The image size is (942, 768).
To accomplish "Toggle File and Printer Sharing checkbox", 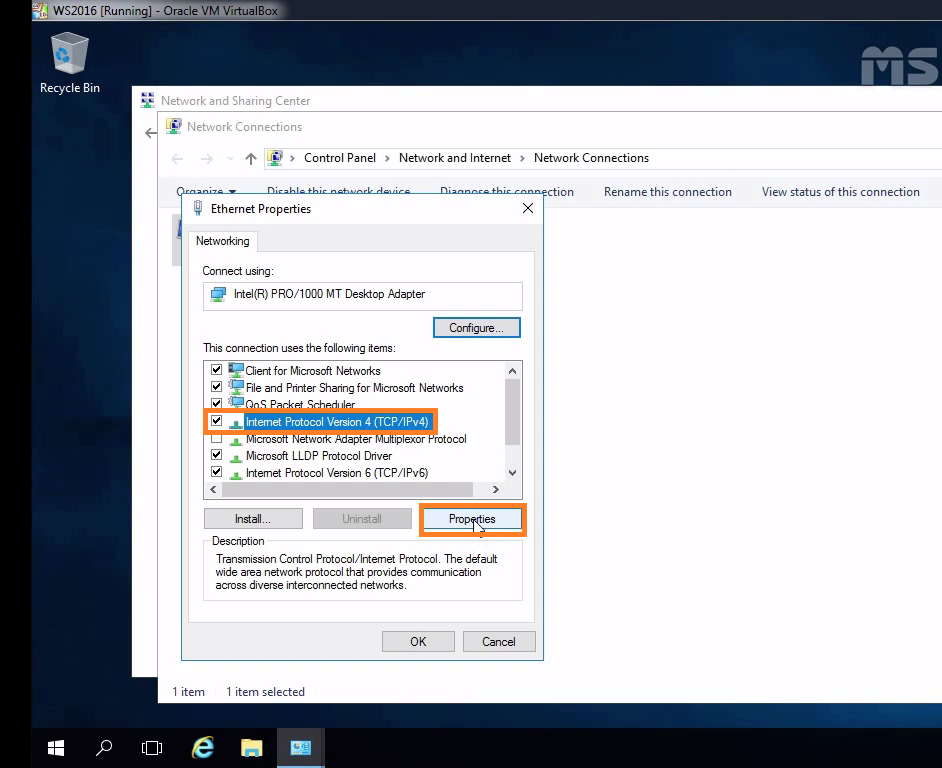I will point(217,386).
